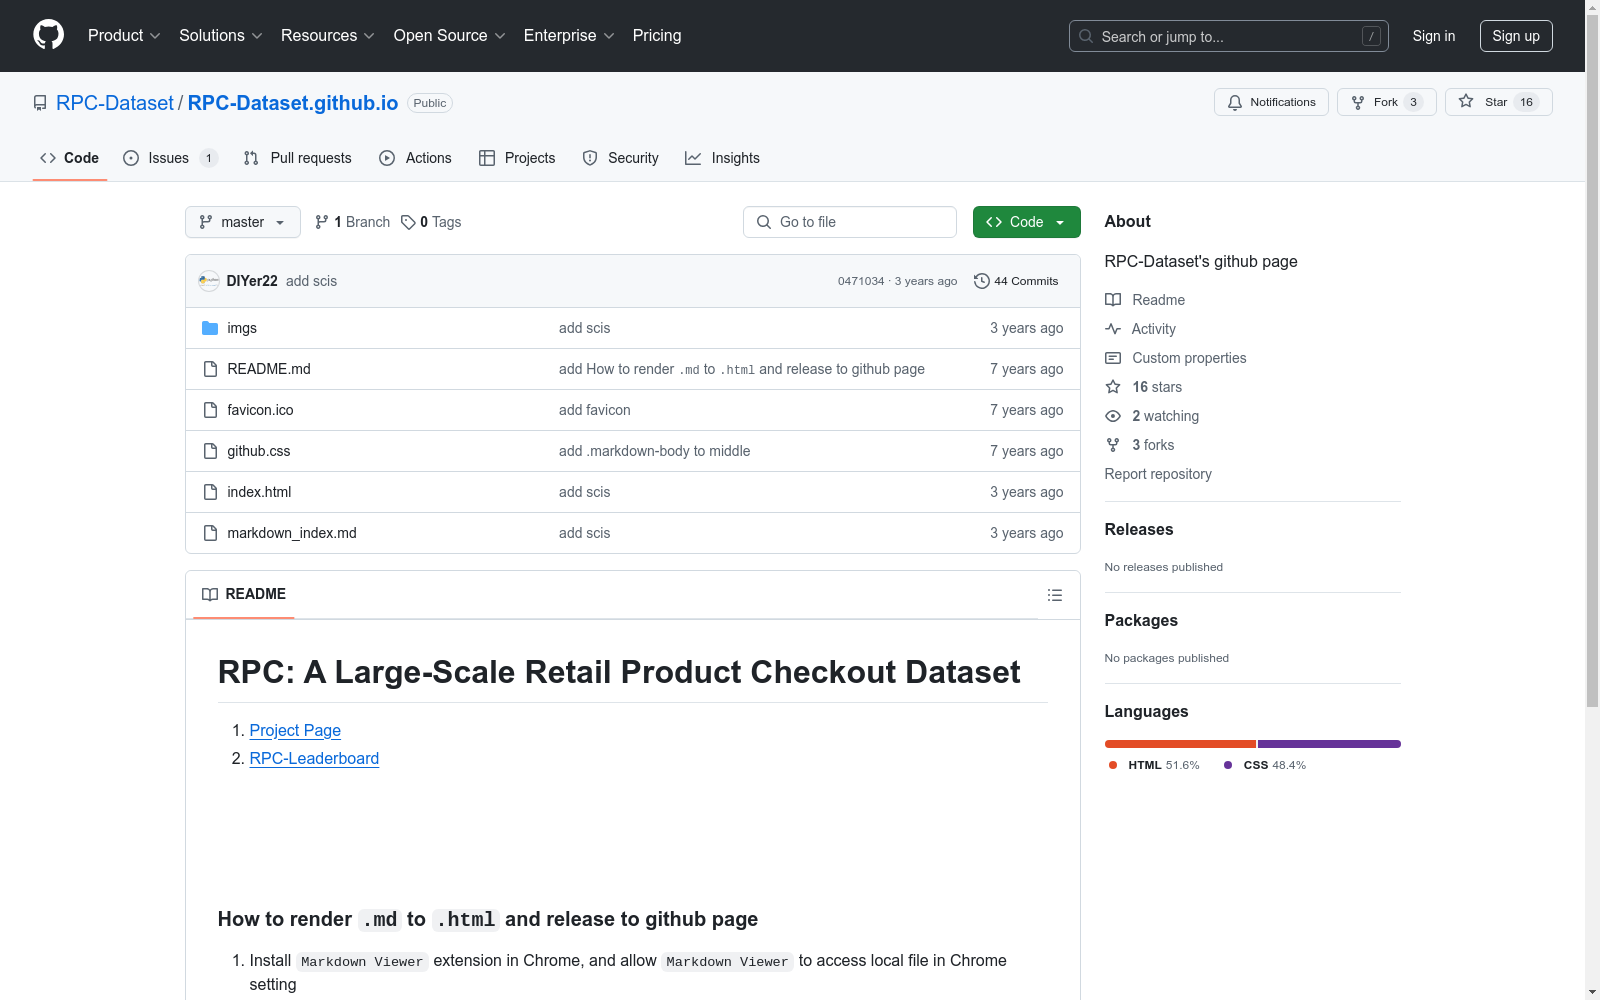Click the HTML 51.6% language legend

click(x=1154, y=765)
